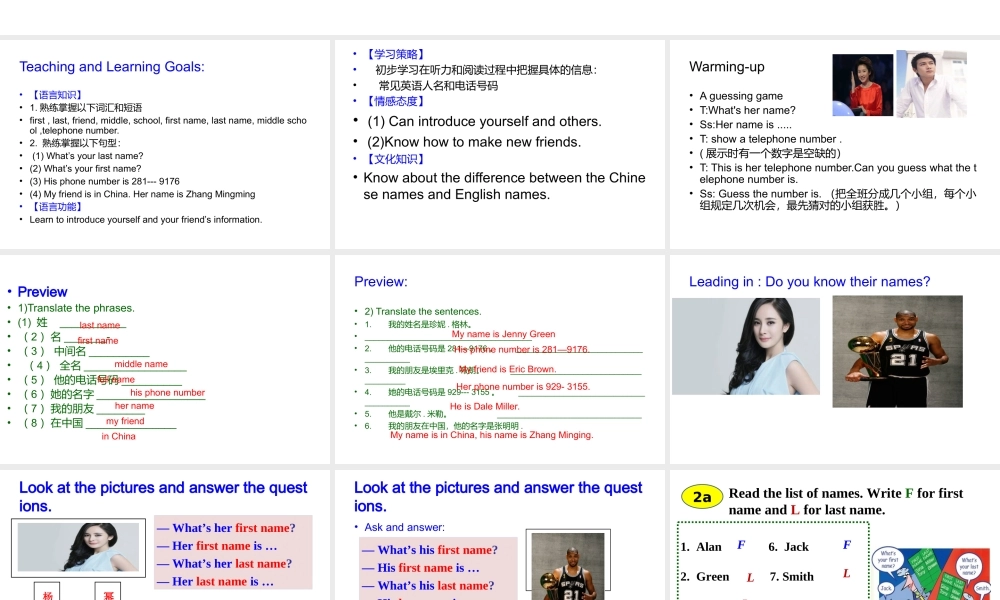The image size is (1000, 600).
Task: Click 'A guessing game' bullet
Action: pyautogui.click(x=740, y=96)
